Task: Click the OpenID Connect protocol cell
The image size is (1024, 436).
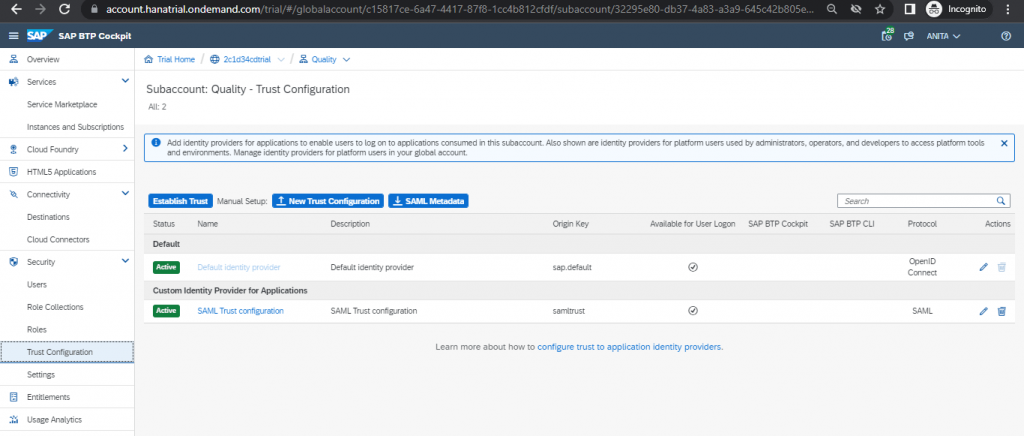Action: pyautogui.click(x=922, y=267)
